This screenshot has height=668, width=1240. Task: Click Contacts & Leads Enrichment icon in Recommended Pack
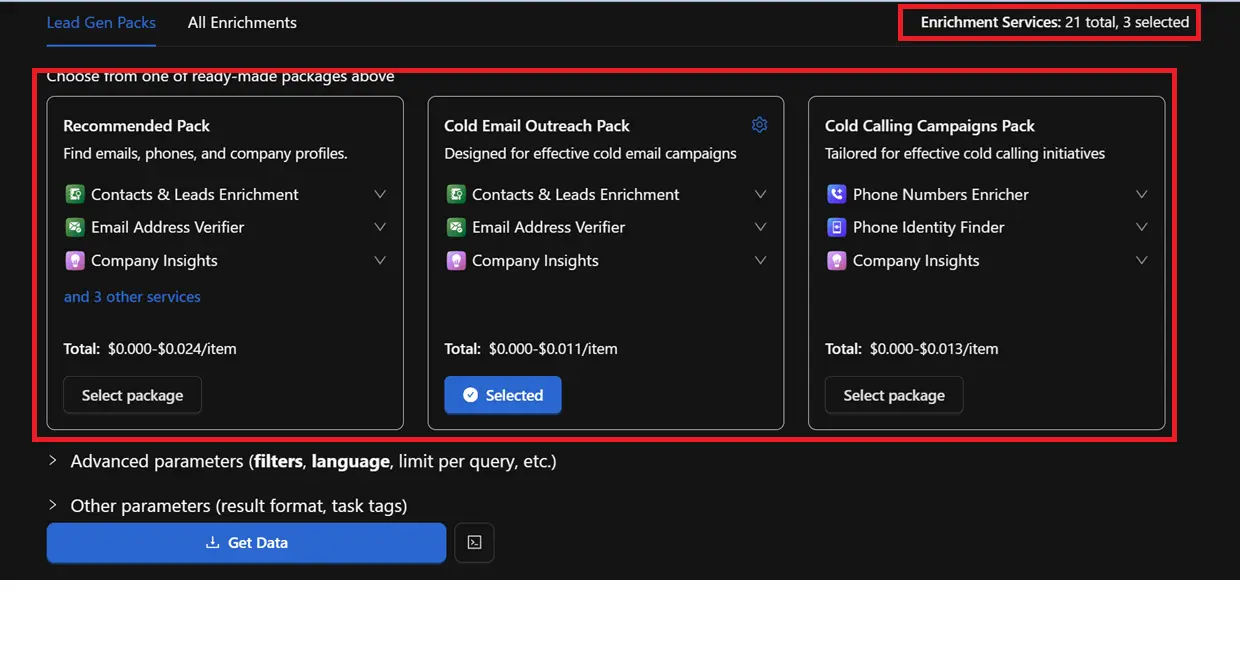tap(74, 194)
